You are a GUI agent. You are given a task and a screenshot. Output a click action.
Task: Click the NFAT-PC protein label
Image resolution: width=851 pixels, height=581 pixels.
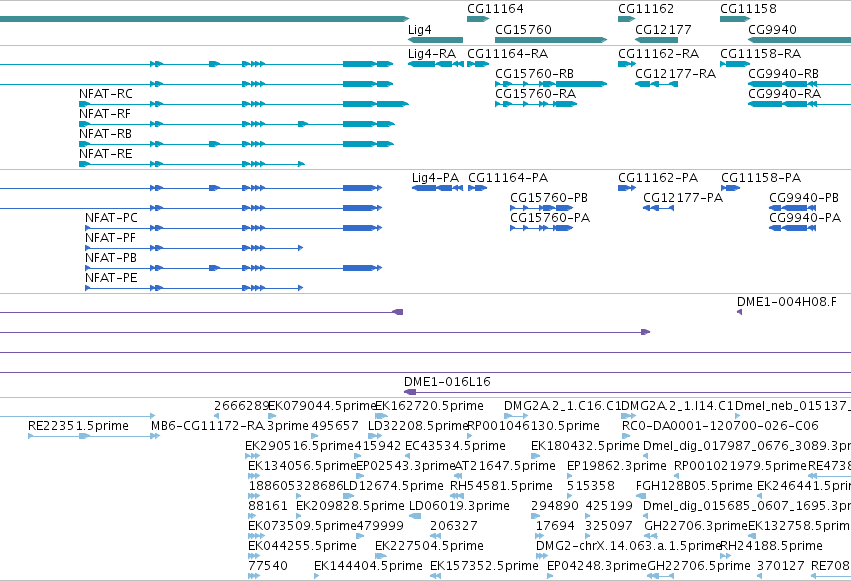pyautogui.click(x=111, y=218)
